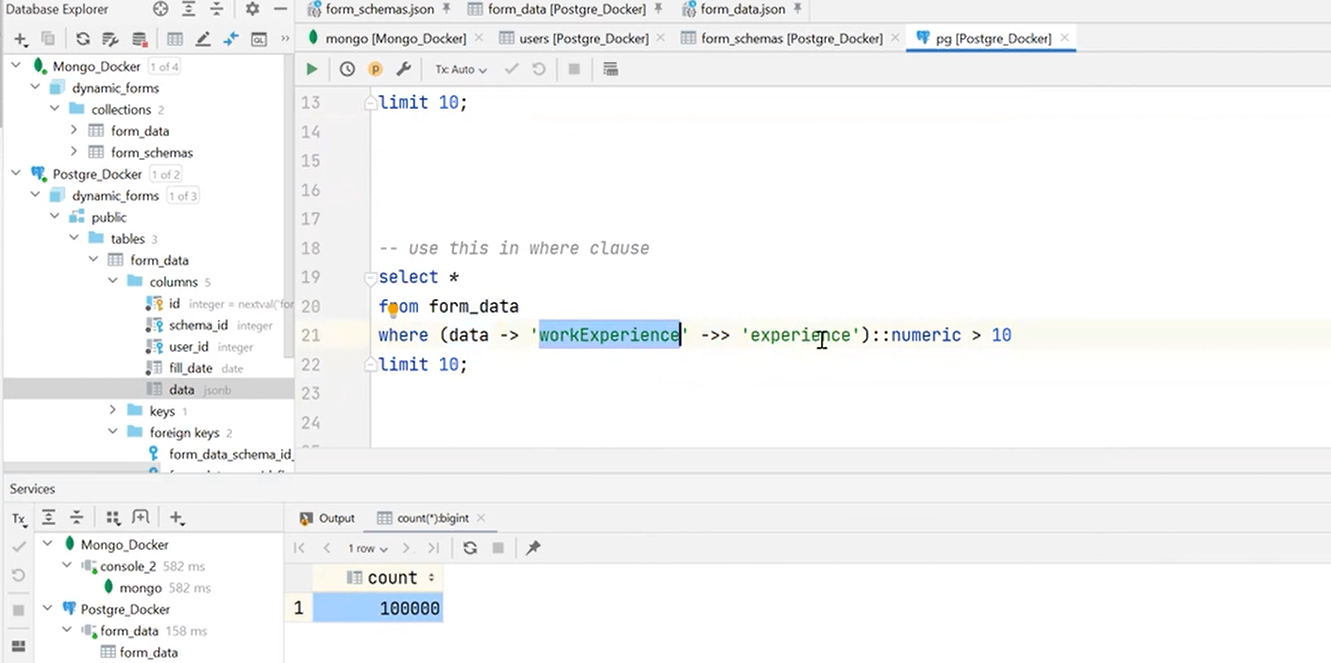
Task: Pin the count query result tab
Action: (533, 547)
